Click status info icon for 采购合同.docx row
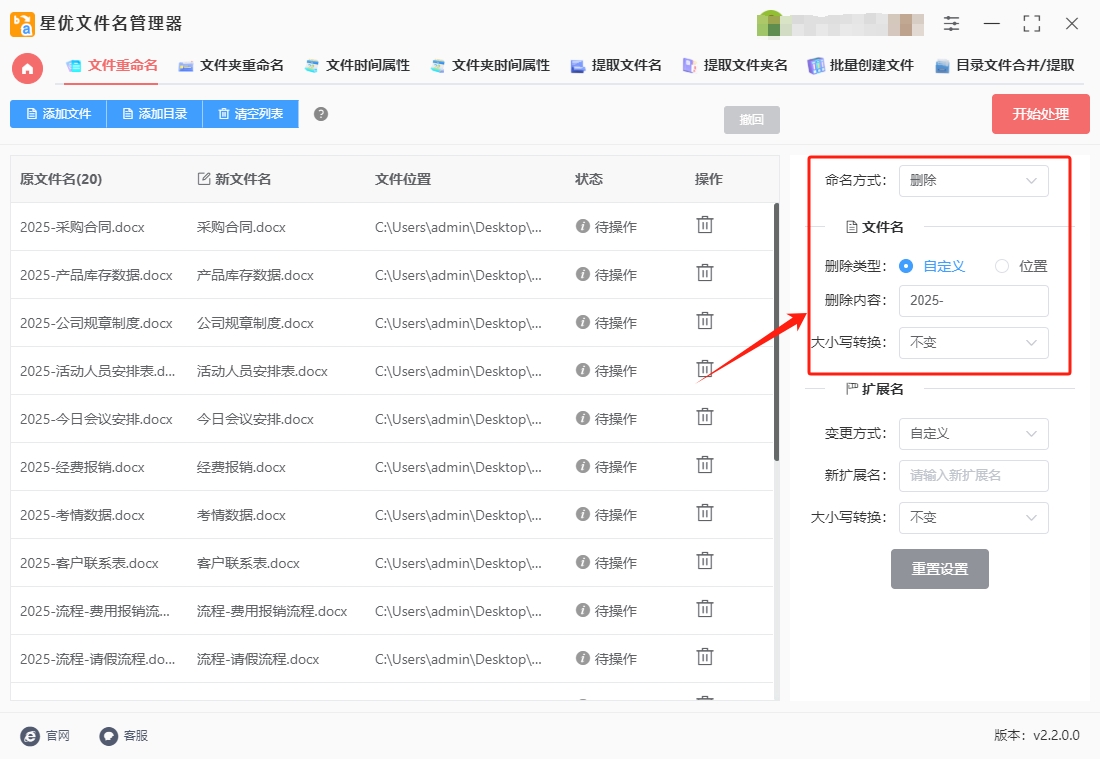The height and width of the screenshot is (760, 1100). click(582, 226)
